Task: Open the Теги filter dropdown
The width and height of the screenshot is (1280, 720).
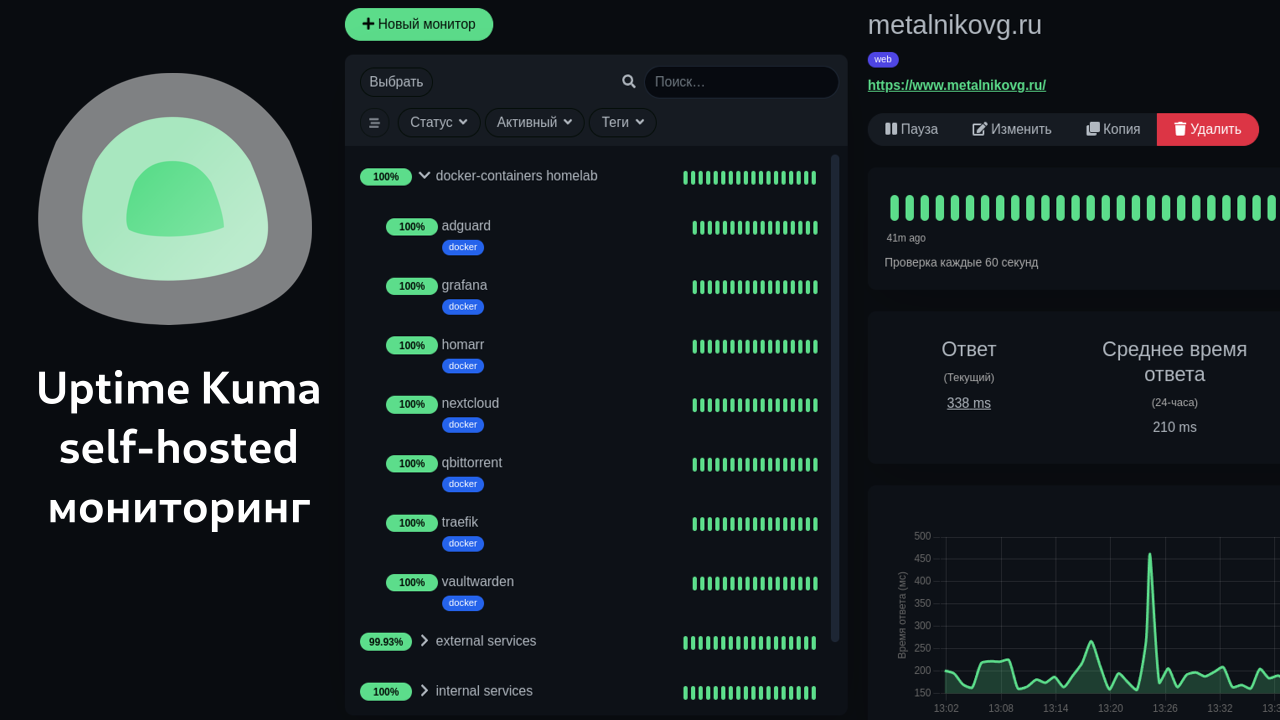Action: tap(622, 122)
